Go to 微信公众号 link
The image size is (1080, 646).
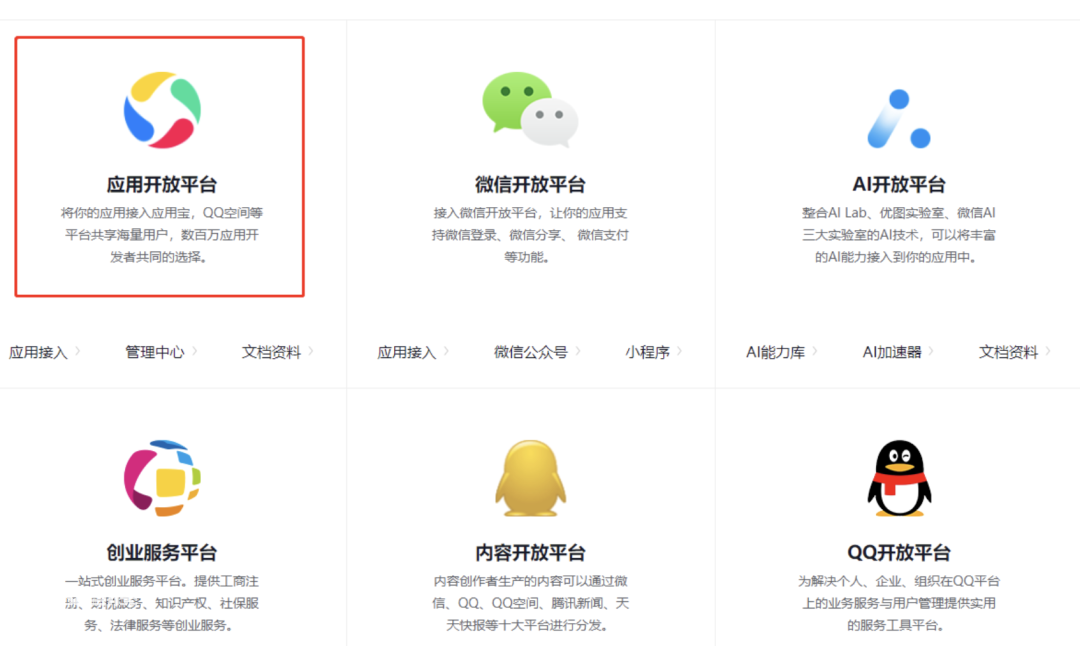[531, 353]
